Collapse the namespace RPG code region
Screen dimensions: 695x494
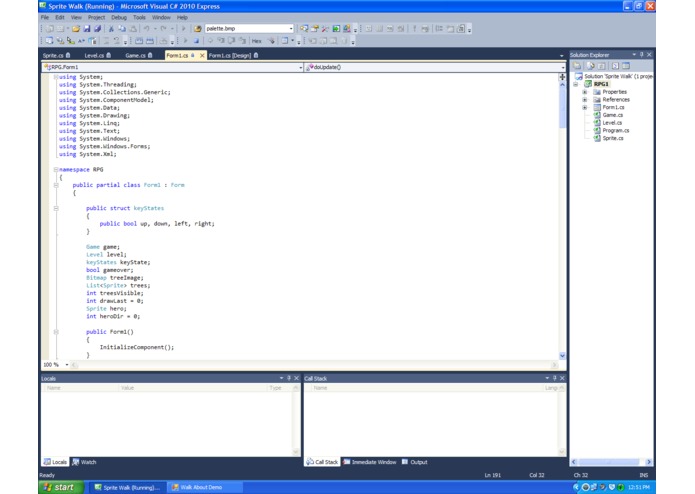click(x=56, y=170)
